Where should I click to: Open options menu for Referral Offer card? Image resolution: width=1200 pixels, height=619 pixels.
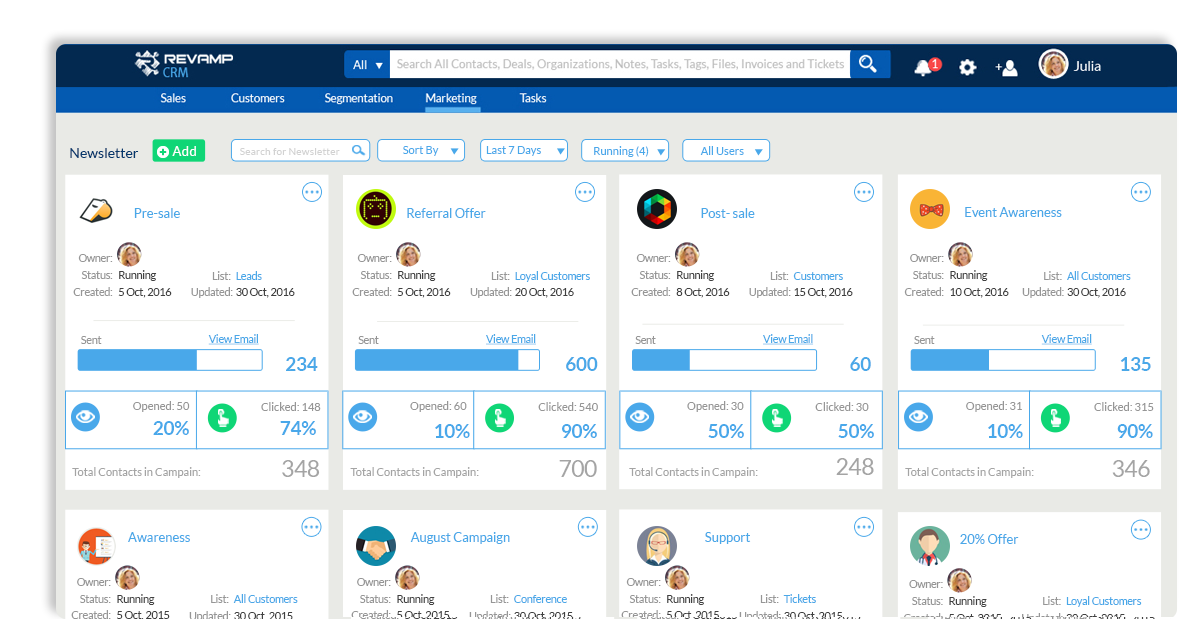click(586, 192)
